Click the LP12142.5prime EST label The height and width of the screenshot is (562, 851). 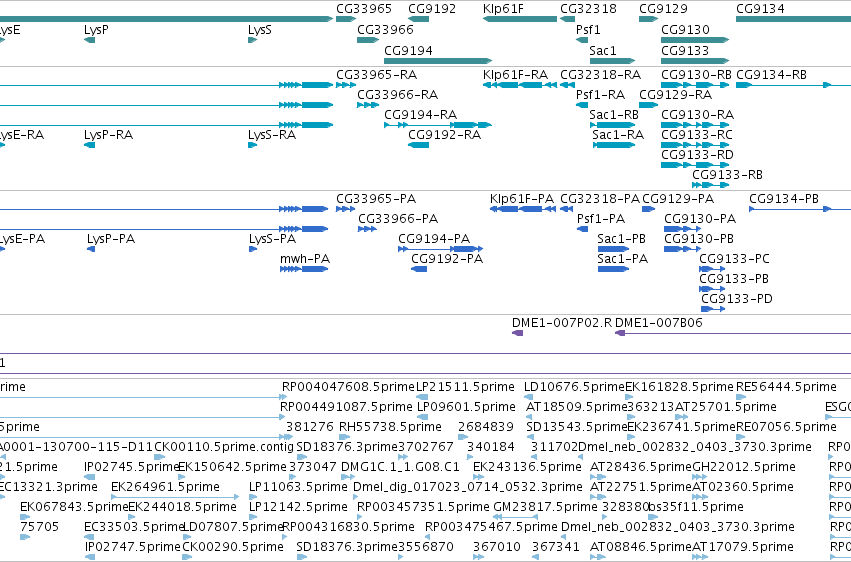click(x=298, y=507)
